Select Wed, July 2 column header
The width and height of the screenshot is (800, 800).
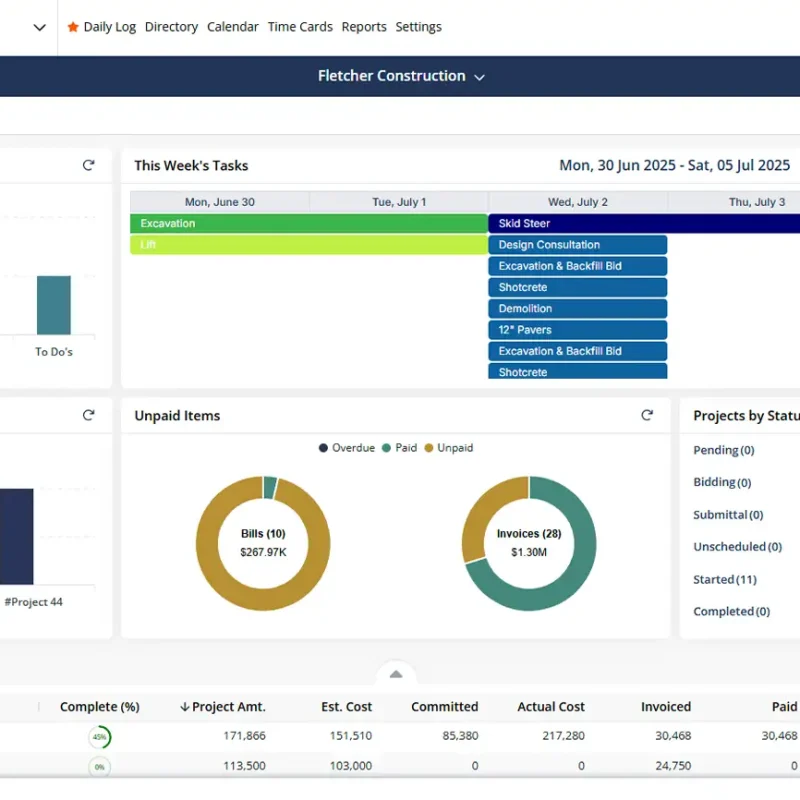click(x=578, y=202)
